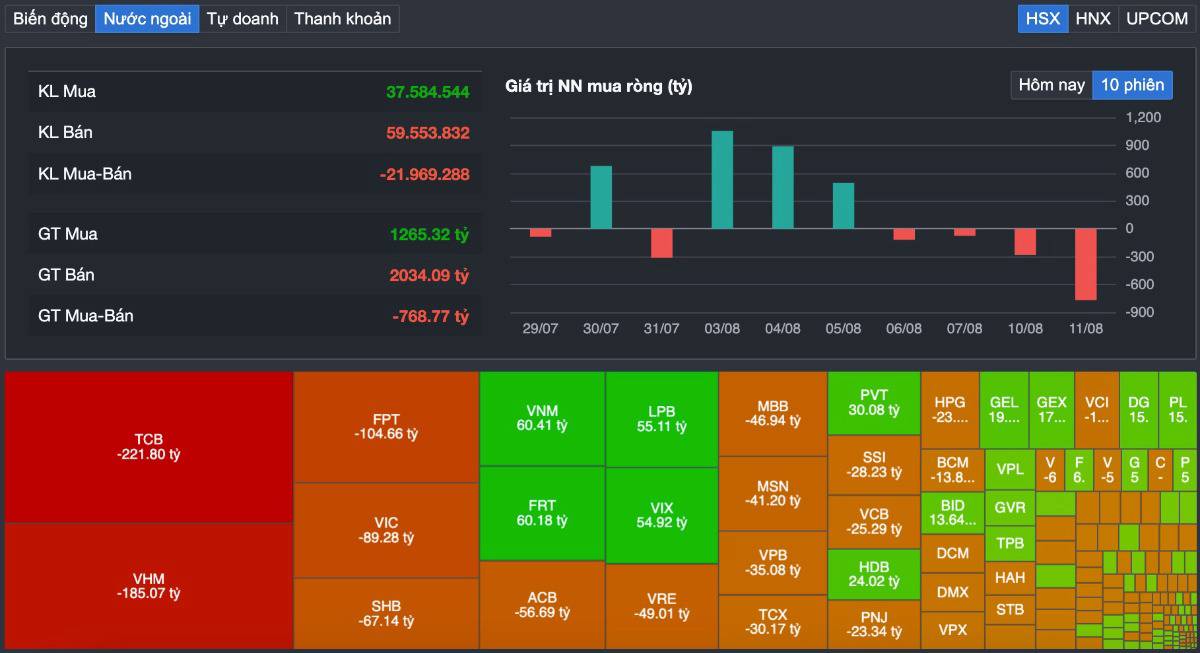Select the HSX exchange button

click(1043, 18)
